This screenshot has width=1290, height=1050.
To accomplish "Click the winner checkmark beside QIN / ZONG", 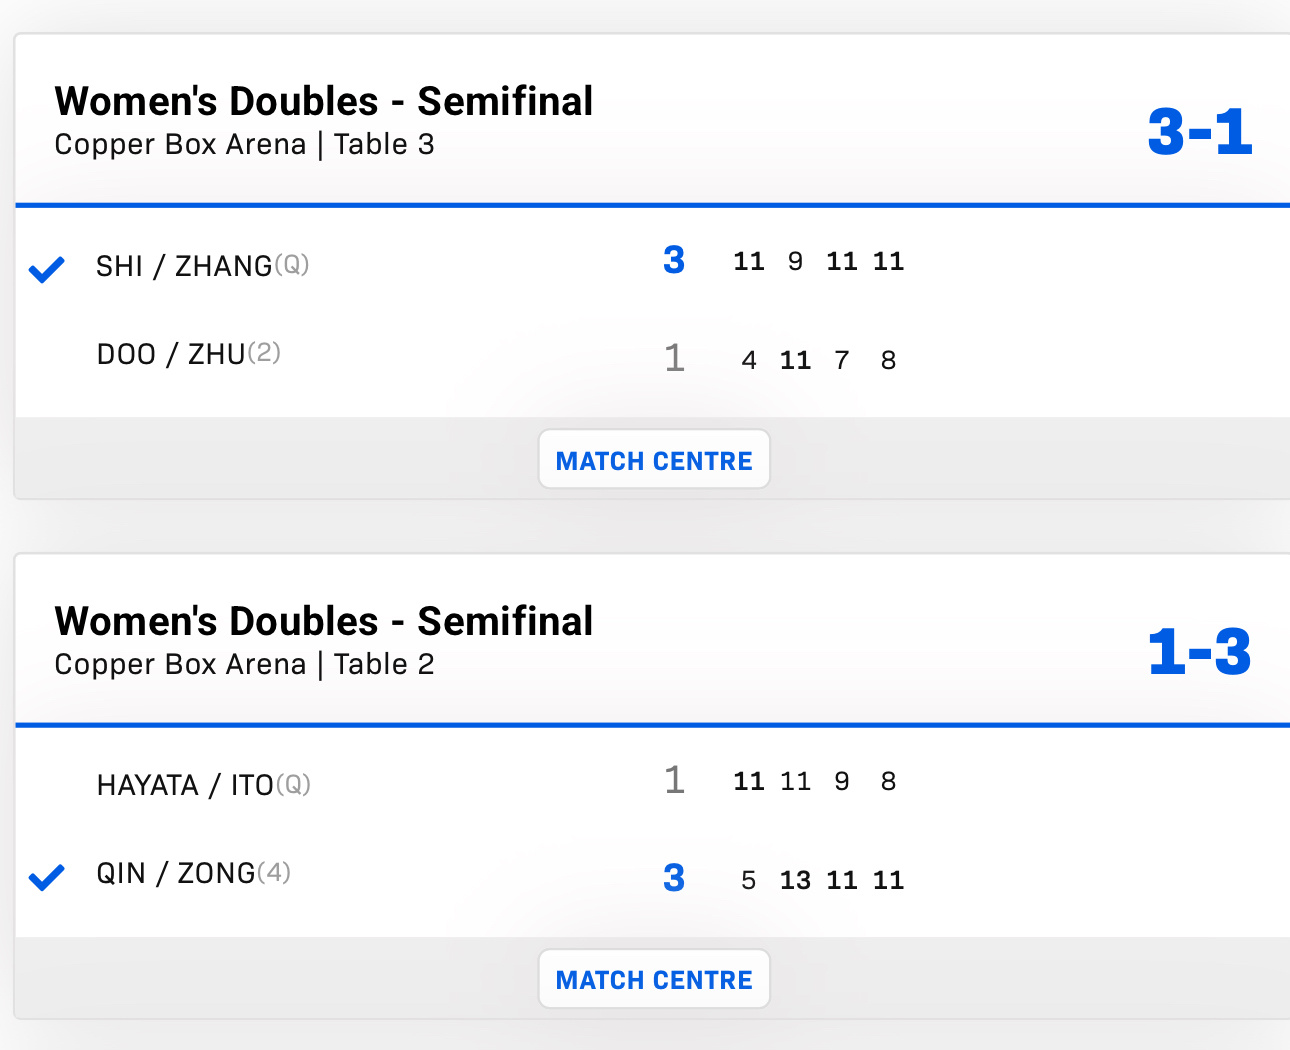I will 46,877.
